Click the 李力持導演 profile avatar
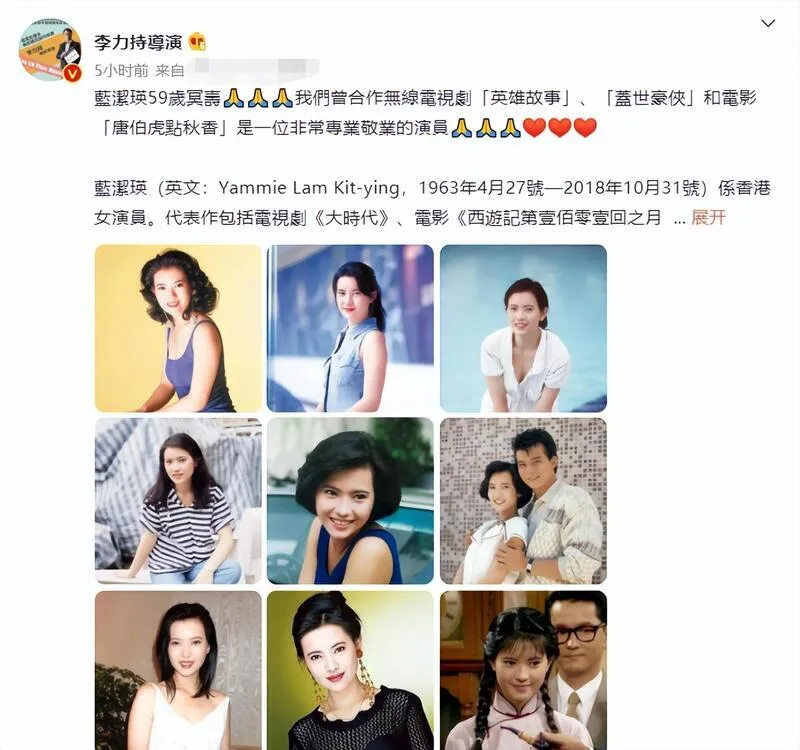800x750 pixels. (x=49, y=50)
